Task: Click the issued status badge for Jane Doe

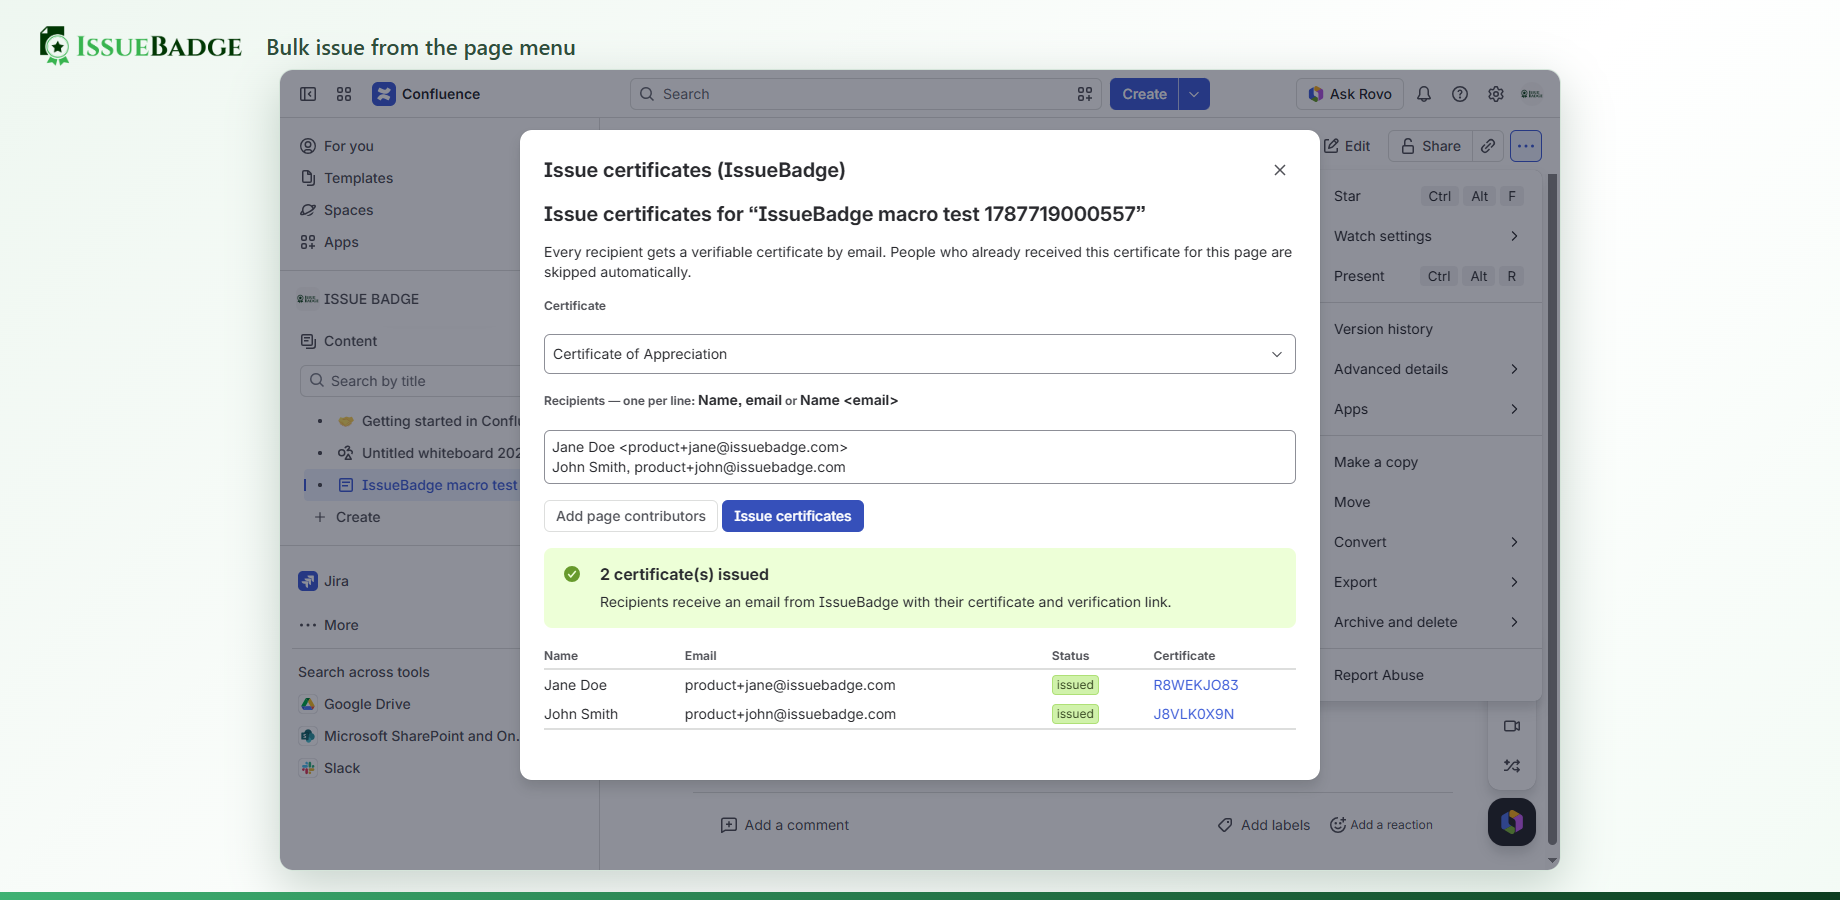Action: click(x=1075, y=685)
